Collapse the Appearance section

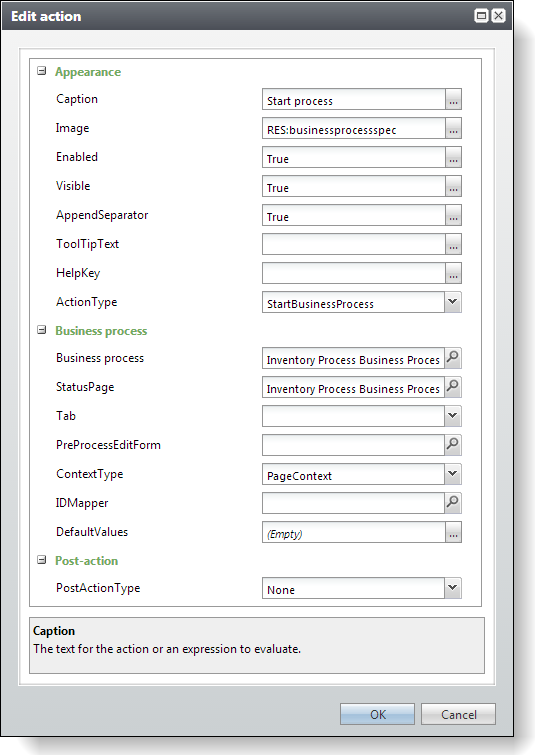click(42, 71)
